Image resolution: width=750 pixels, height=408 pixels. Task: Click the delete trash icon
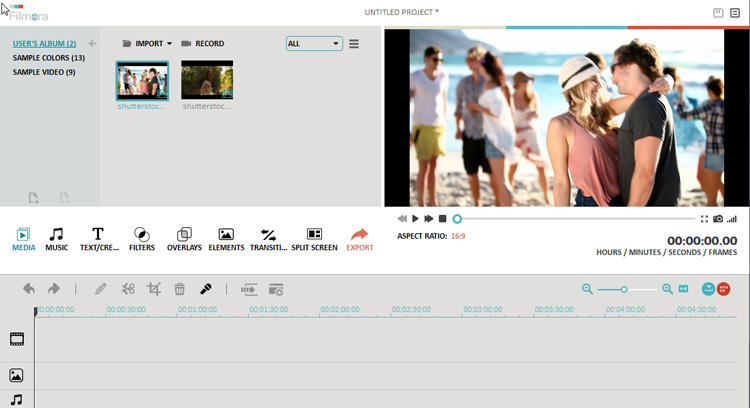click(x=179, y=289)
